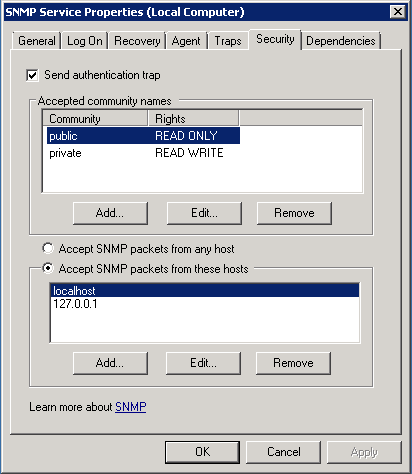This screenshot has width=412, height=474.
Task: Cancel the SNMP properties dialog
Action: pos(284,452)
